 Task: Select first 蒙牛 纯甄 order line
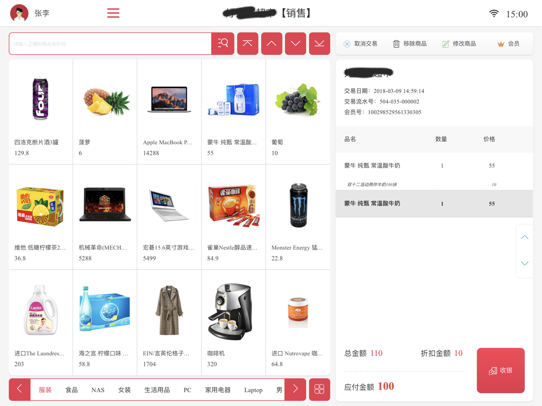click(x=434, y=166)
